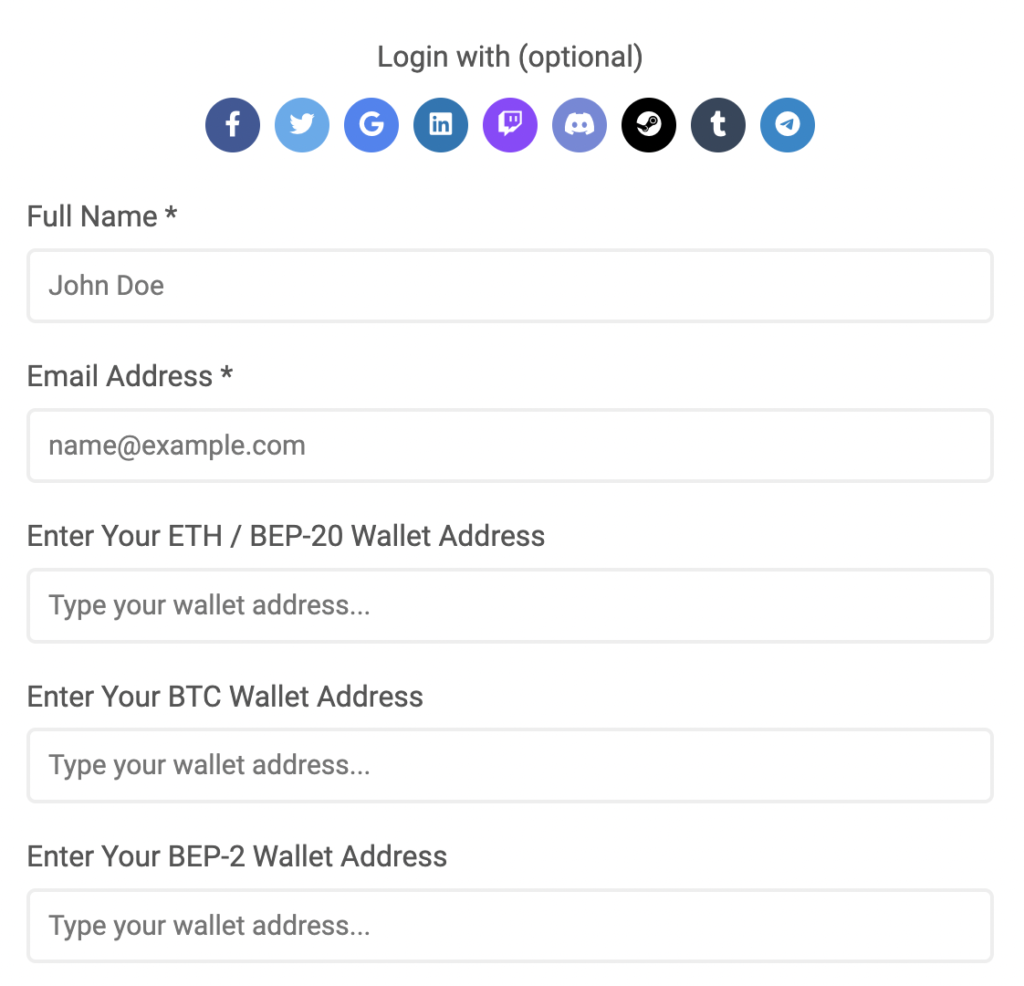Click the "Enter Your BTC Wallet Address" label

(x=225, y=696)
